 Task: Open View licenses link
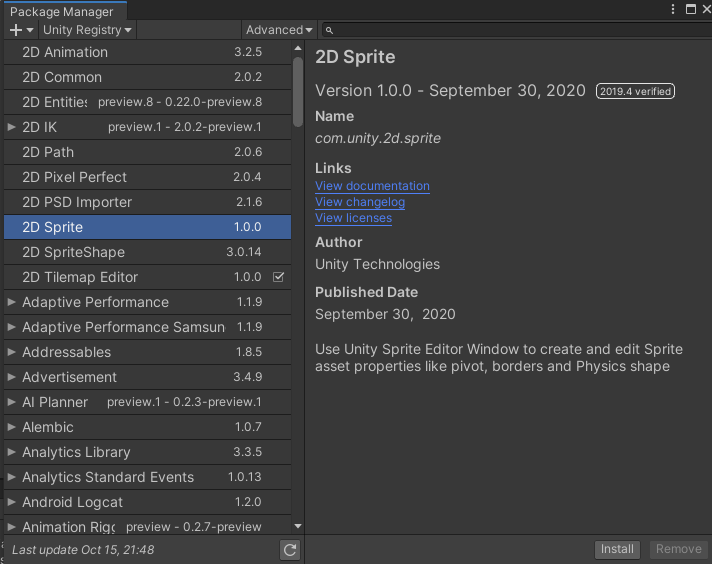pyautogui.click(x=353, y=218)
